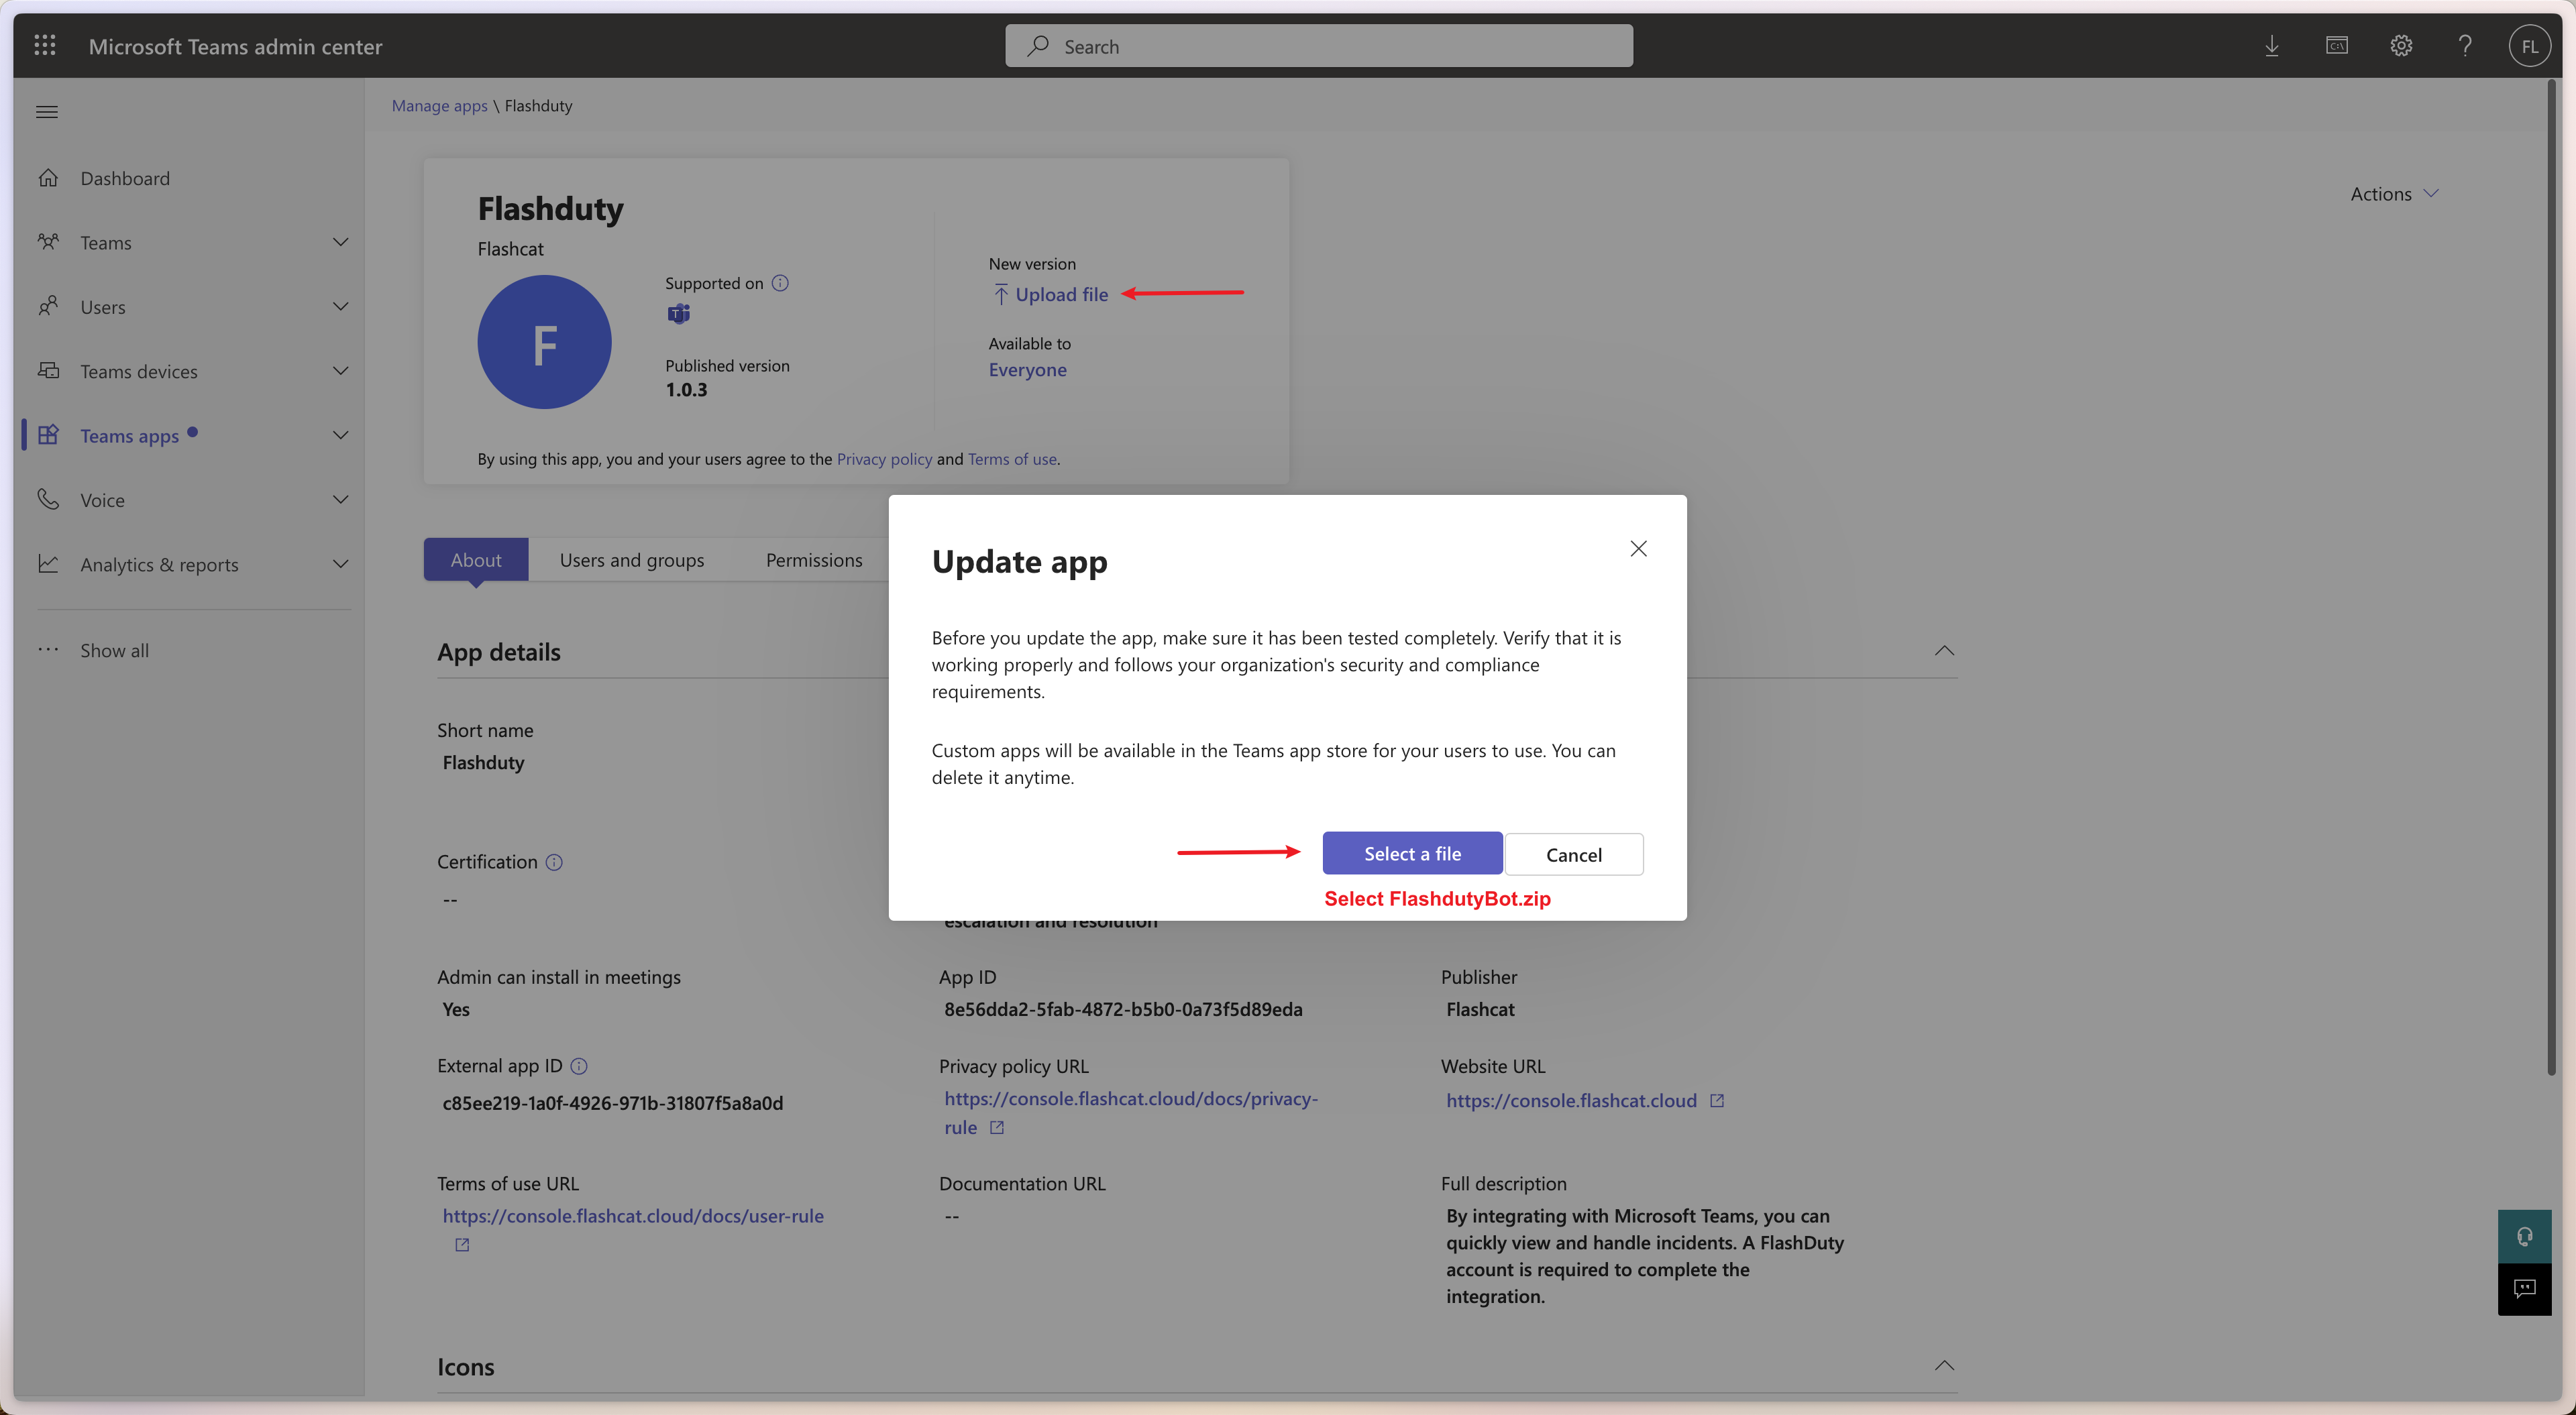
Task: Open the Cloud Shell icon in header
Action: coord(2337,46)
